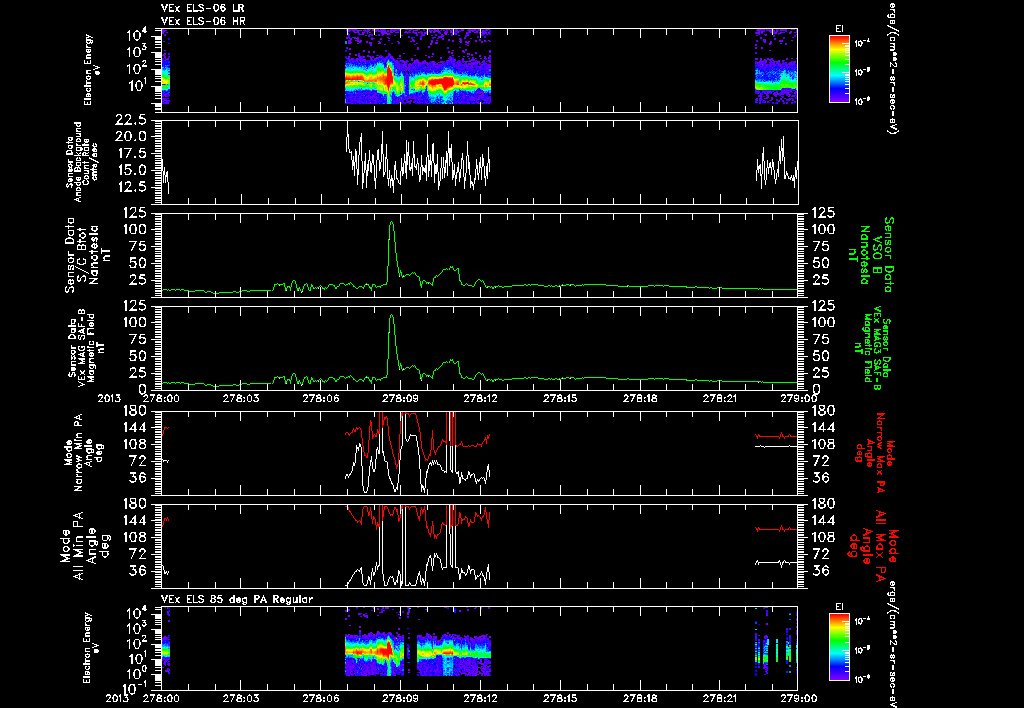Click the 278:06 label under the 85 deg PA panel
Image resolution: width=1024 pixels, height=708 pixels.
[x=321, y=698]
